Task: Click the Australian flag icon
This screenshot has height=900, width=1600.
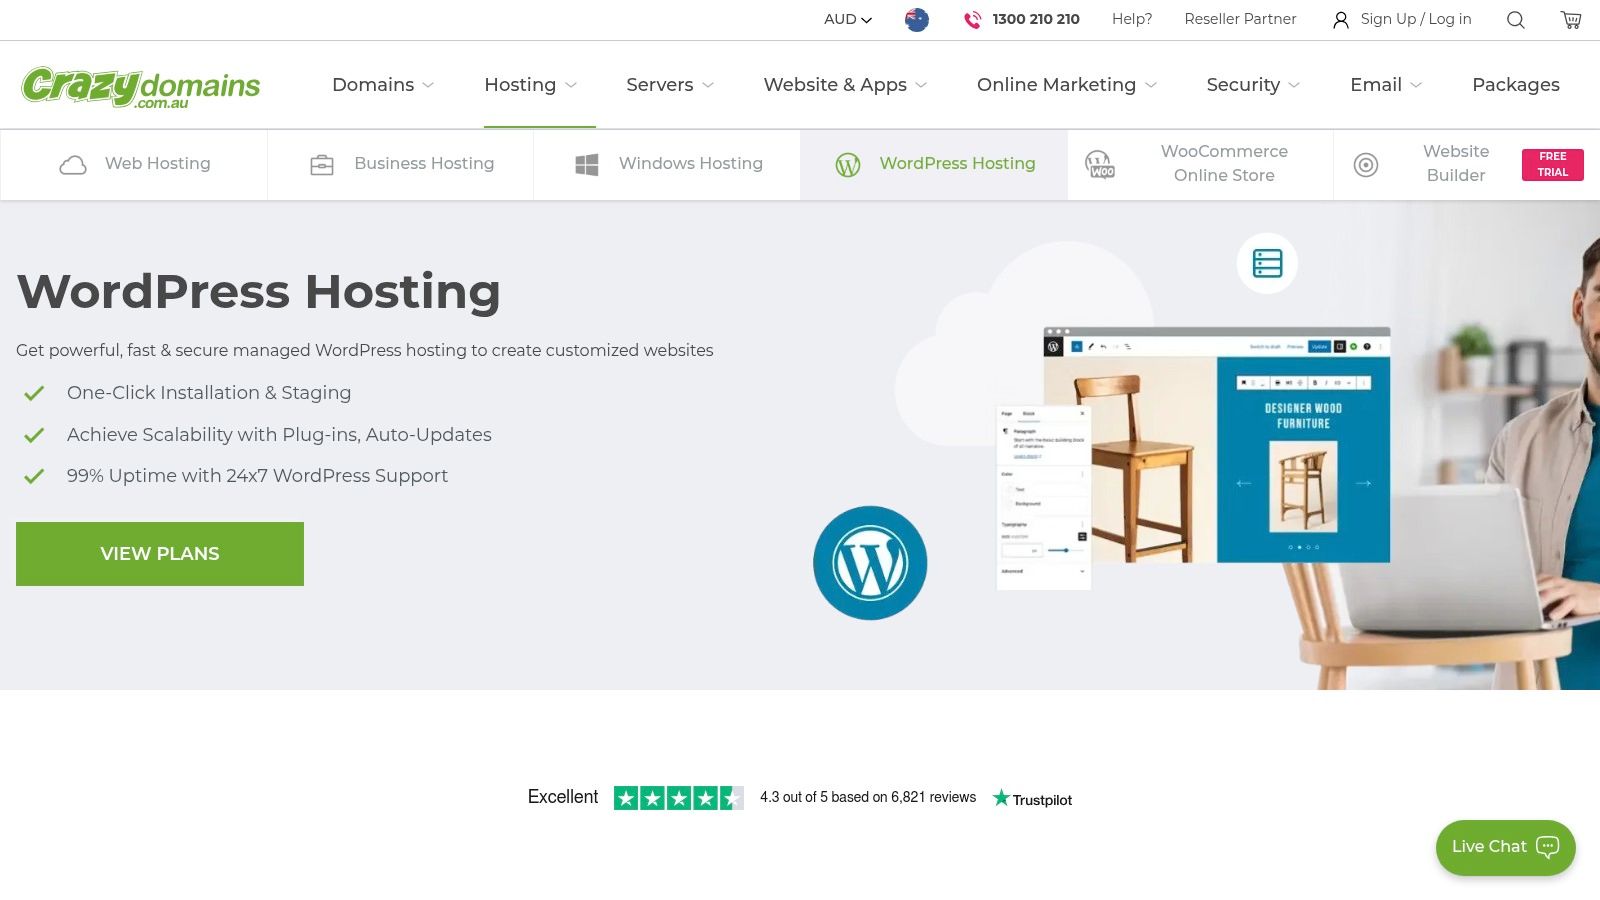Action: tap(916, 19)
